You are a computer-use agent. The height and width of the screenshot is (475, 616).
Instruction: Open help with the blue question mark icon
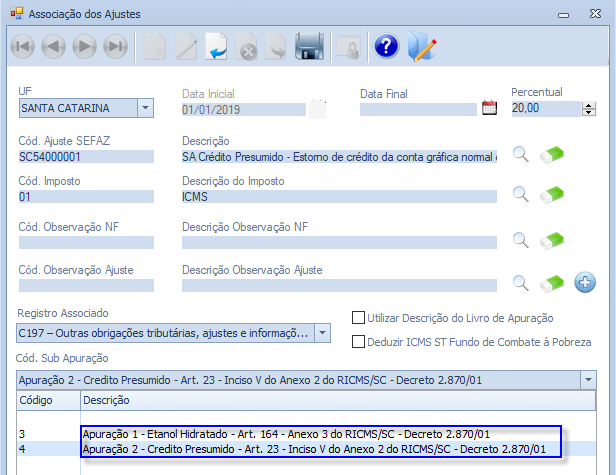386,47
